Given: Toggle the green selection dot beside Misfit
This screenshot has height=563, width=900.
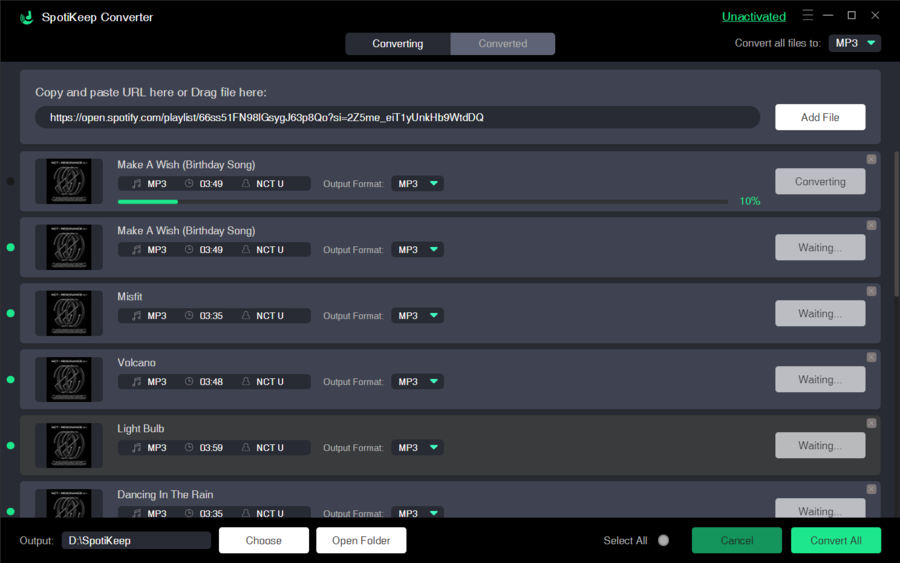Looking at the screenshot, I should [x=10, y=314].
